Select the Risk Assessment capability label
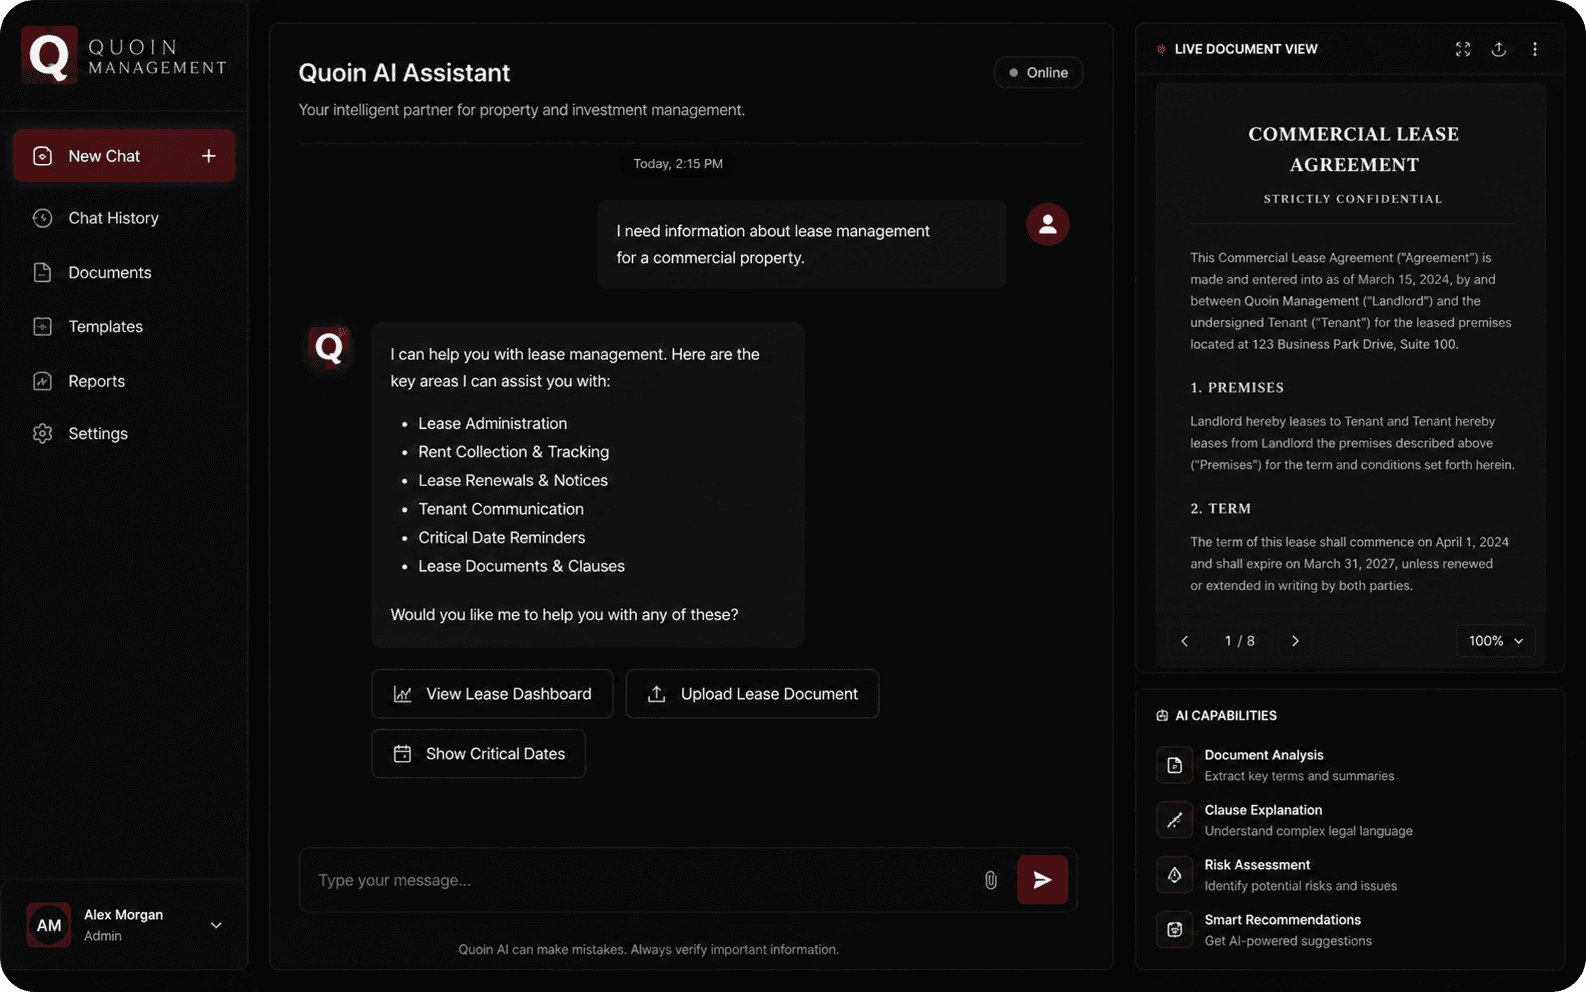This screenshot has width=1586, height=992. click(1257, 865)
